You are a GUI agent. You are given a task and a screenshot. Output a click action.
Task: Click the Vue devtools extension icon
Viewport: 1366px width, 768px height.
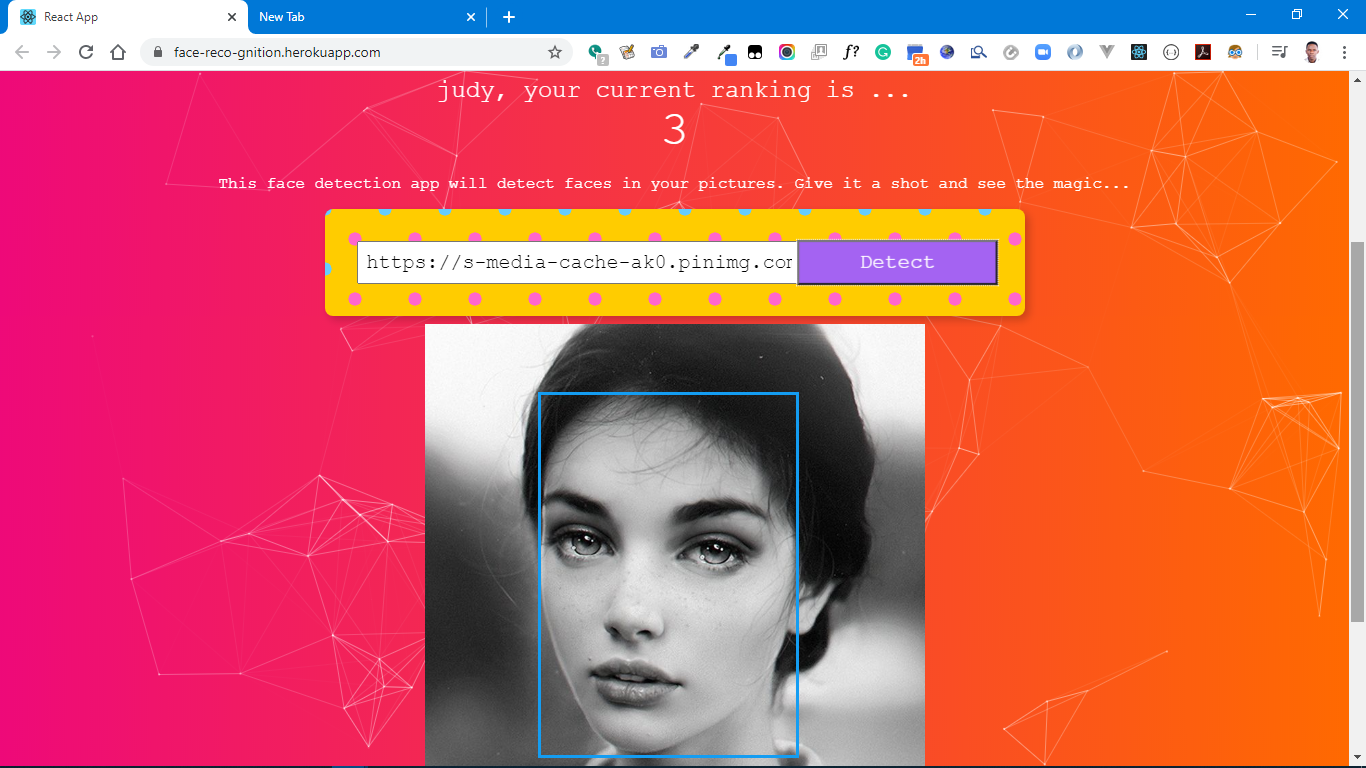pyautogui.click(x=1107, y=52)
